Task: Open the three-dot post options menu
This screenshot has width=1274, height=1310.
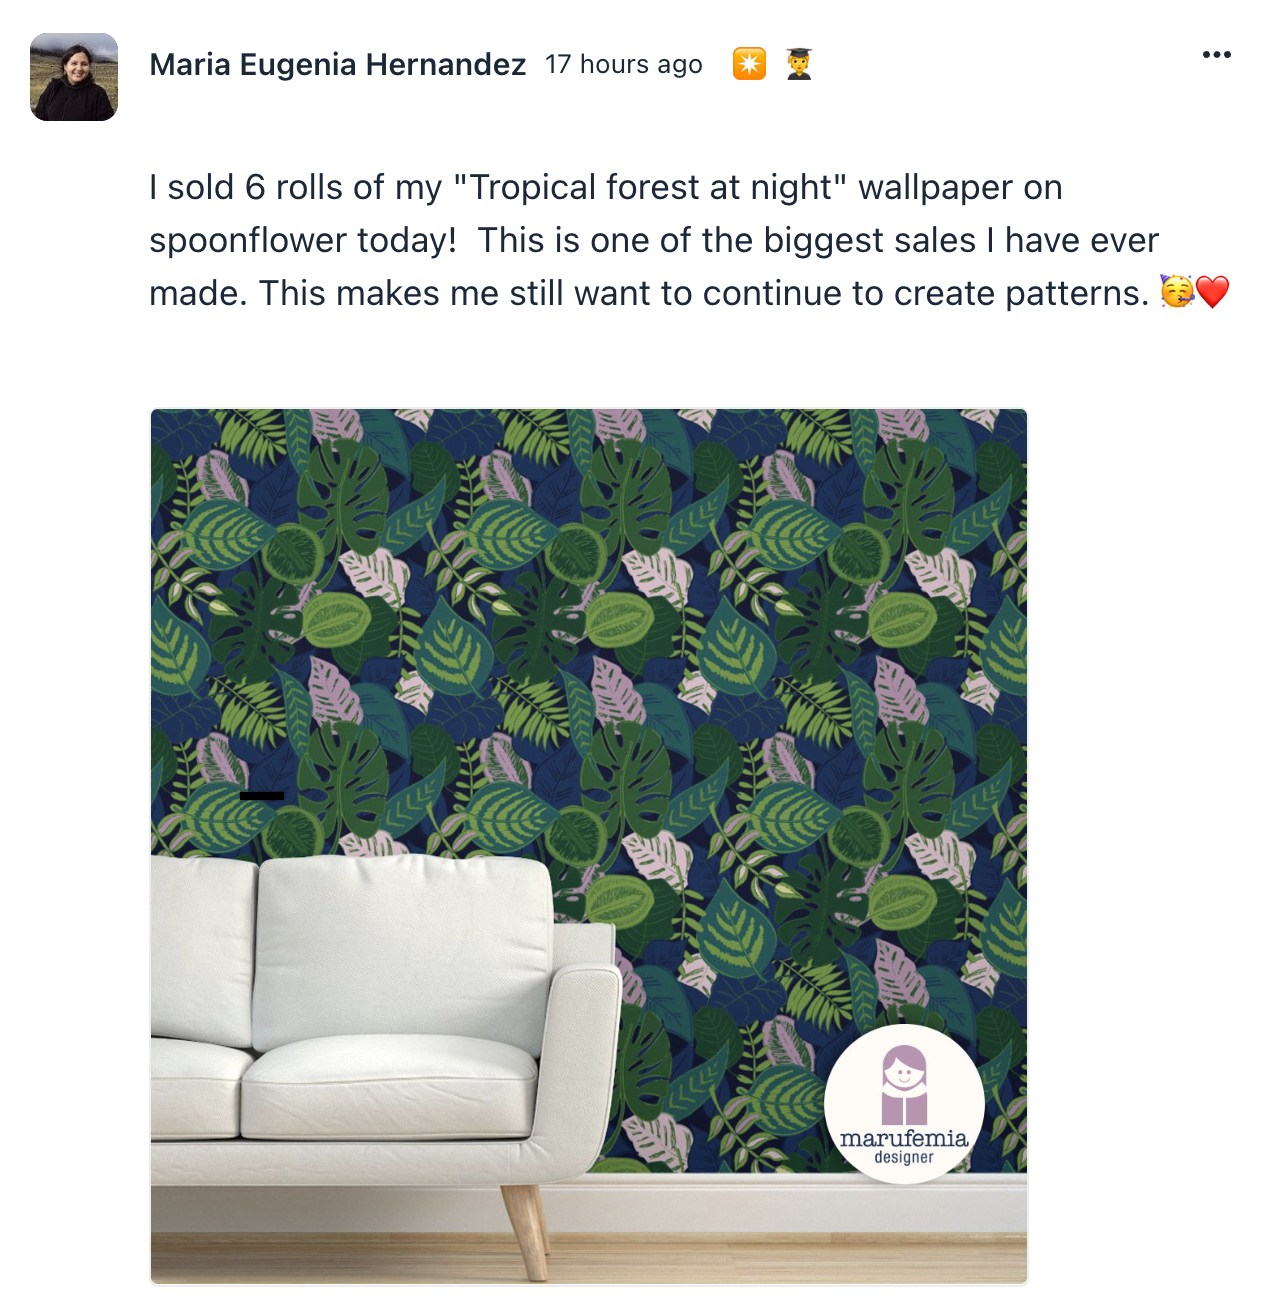Action: [x=1216, y=55]
